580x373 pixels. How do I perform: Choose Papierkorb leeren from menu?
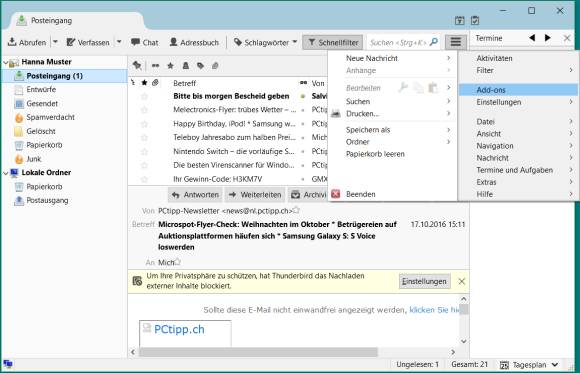tap(375, 154)
